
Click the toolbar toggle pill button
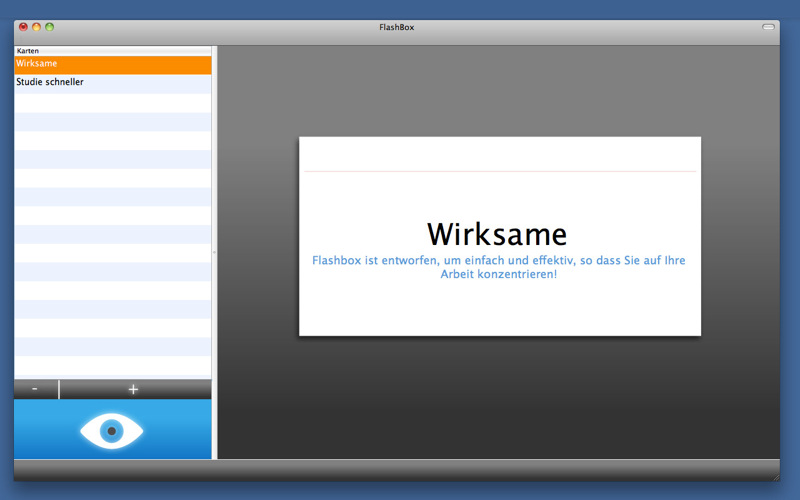point(768,27)
